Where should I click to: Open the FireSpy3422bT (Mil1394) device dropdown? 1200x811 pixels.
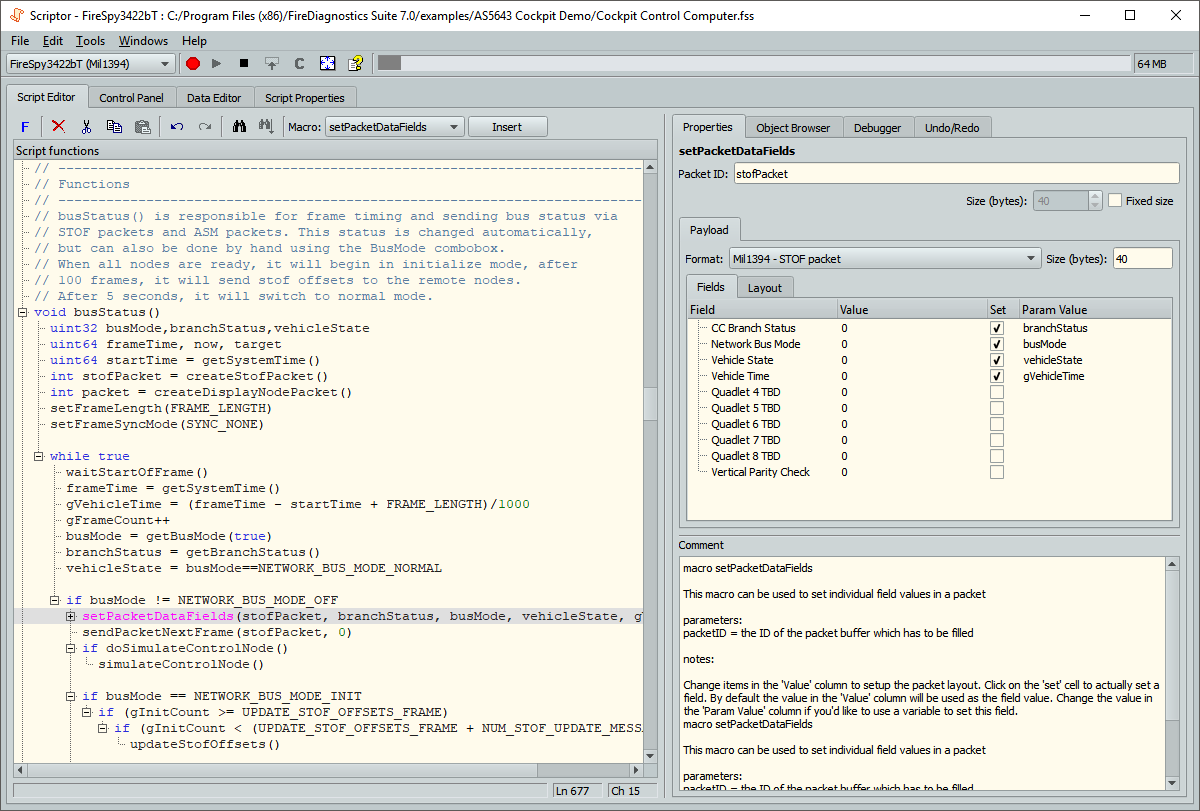tap(90, 63)
